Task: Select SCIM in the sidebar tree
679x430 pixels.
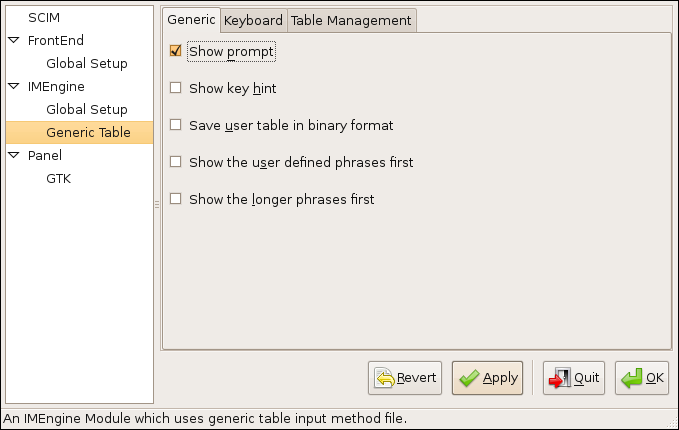Action: tap(44, 18)
